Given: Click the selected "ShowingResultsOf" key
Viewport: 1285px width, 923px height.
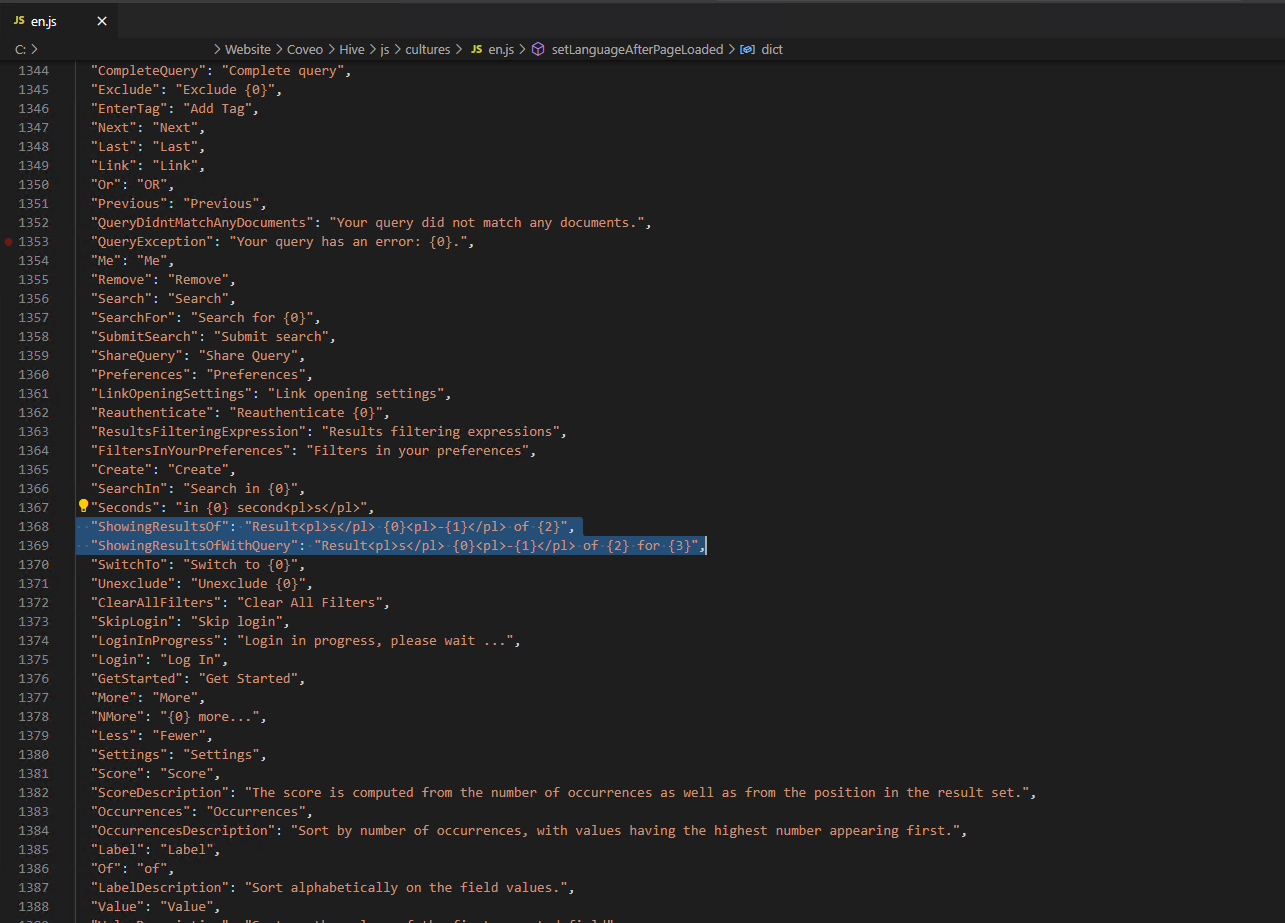Looking at the screenshot, I should (x=161, y=527).
